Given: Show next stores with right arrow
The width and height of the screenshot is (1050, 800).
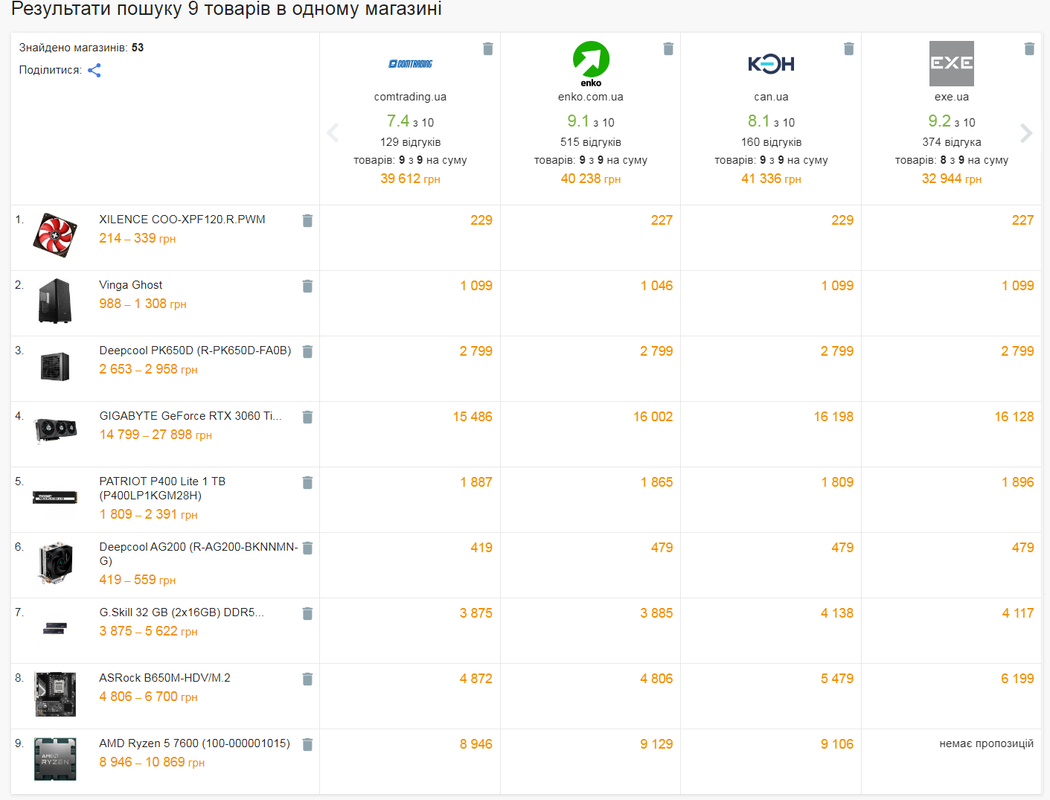Looking at the screenshot, I should pos(1026,133).
